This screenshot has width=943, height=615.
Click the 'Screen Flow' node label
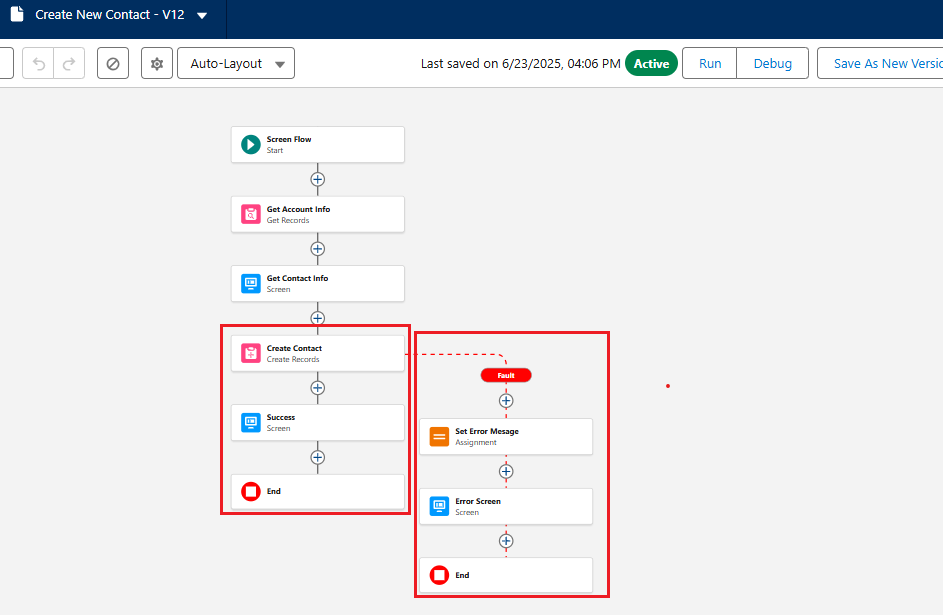point(289,139)
